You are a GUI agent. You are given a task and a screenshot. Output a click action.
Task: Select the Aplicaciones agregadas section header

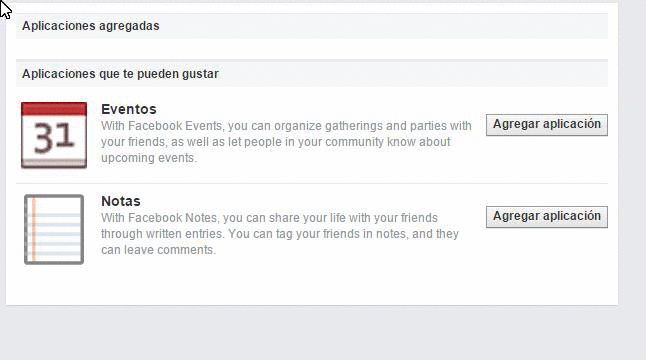tap(91, 26)
